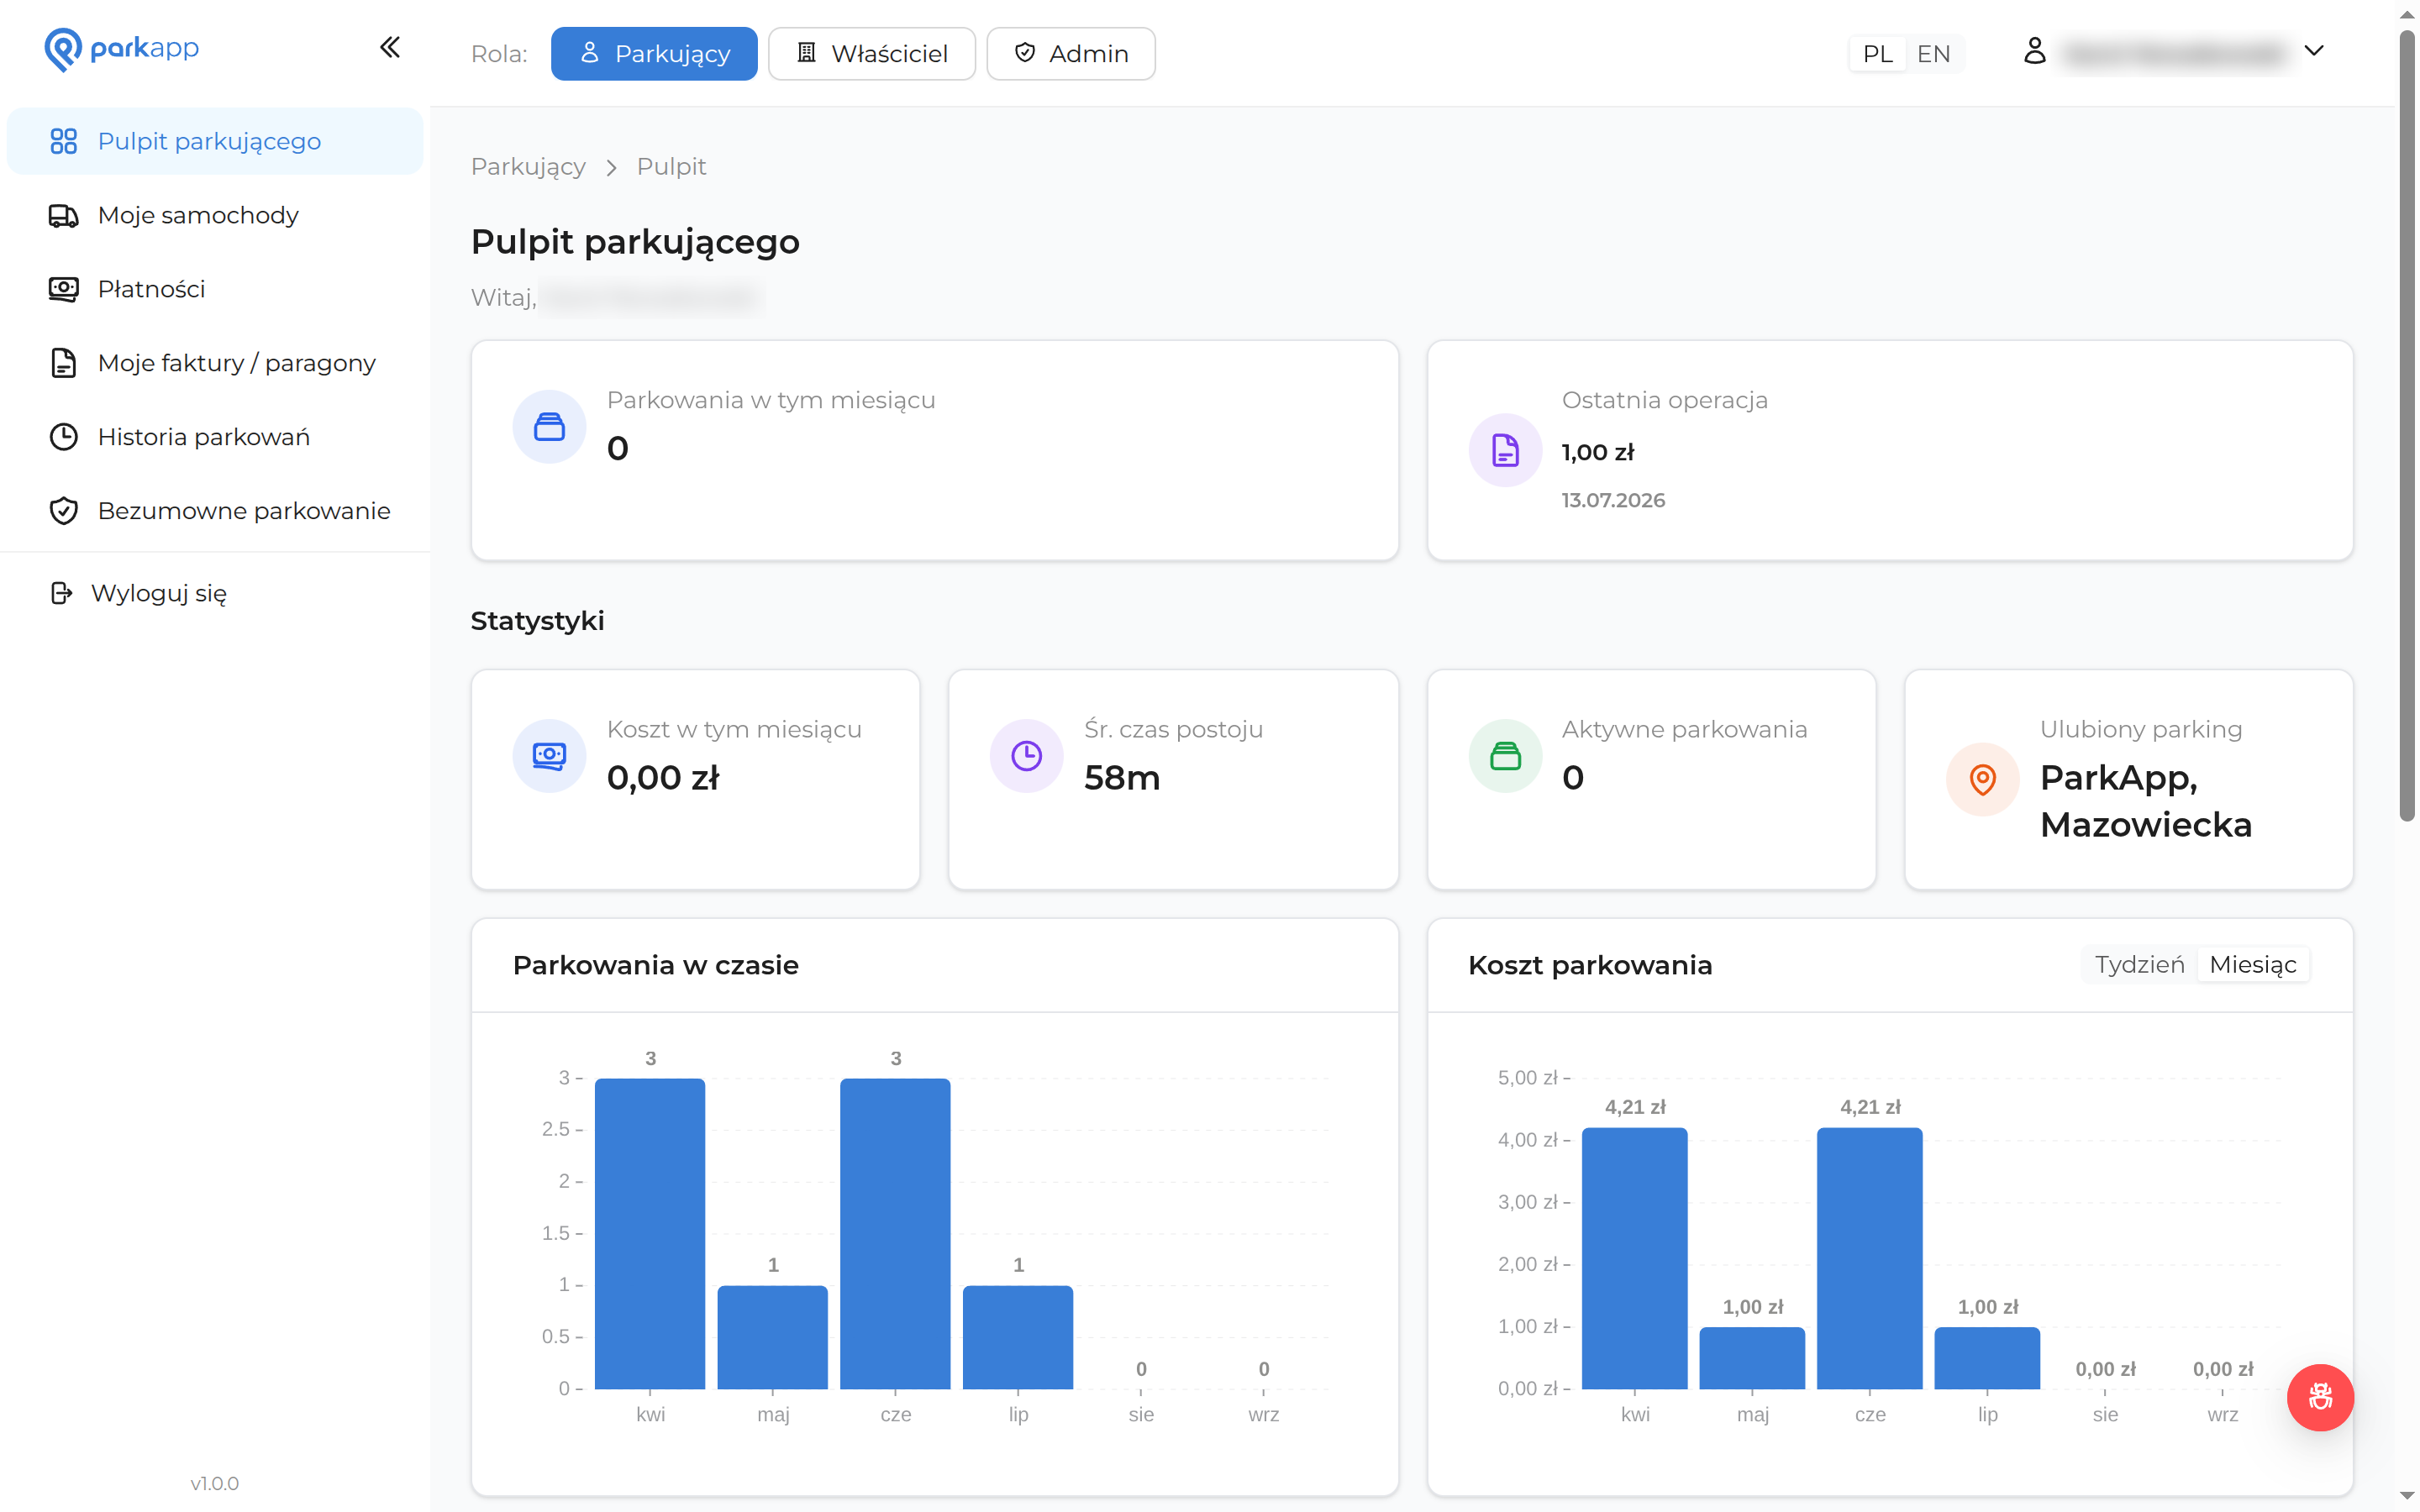The height and width of the screenshot is (1512, 2420).
Task: Click the shield icon for Bezumowne parkowanie
Action: pyautogui.click(x=63, y=511)
